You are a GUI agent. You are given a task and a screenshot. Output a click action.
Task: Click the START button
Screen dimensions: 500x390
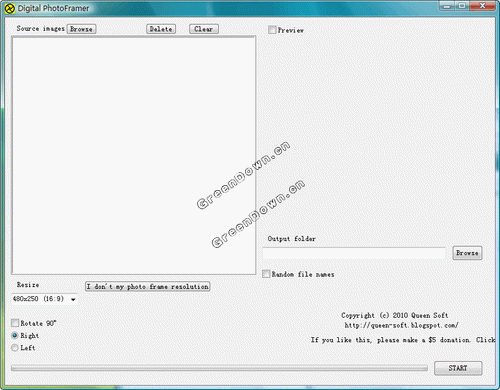(458, 368)
